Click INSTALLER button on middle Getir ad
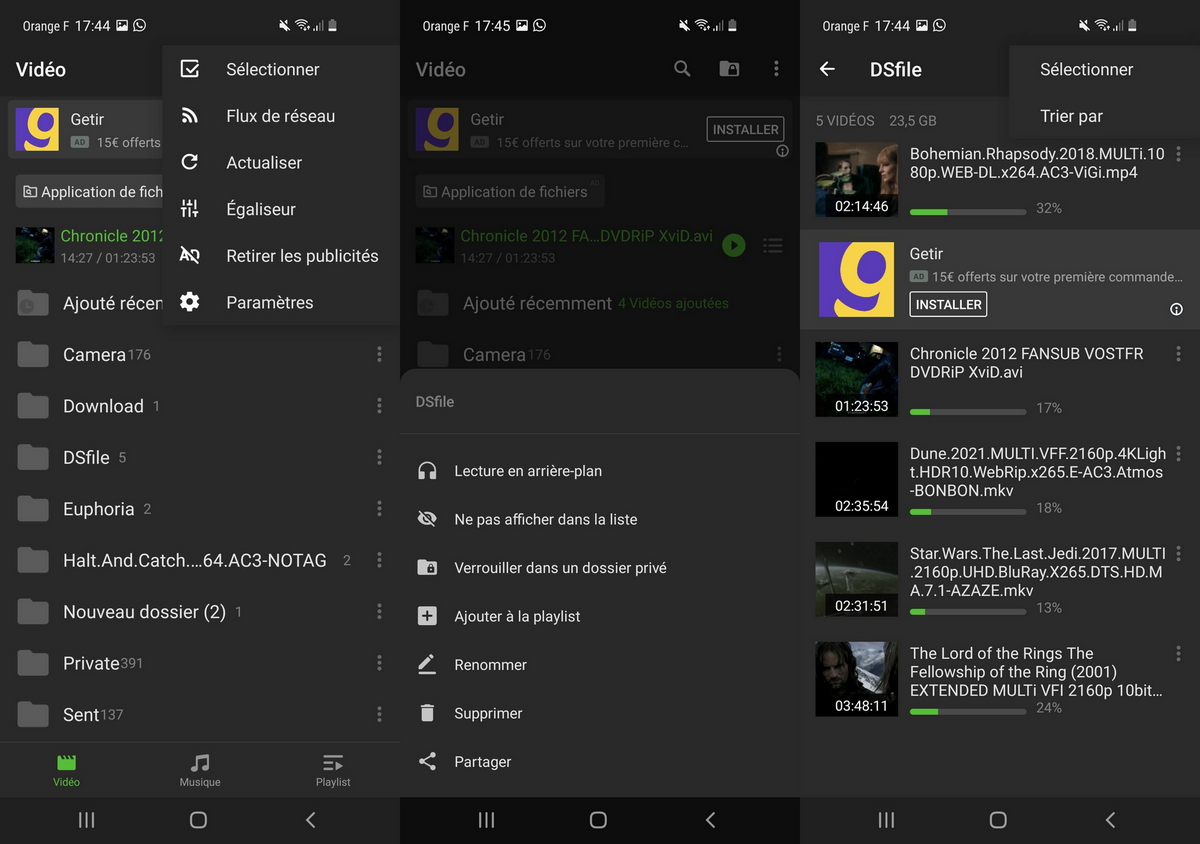The height and width of the screenshot is (844, 1200). pos(745,129)
